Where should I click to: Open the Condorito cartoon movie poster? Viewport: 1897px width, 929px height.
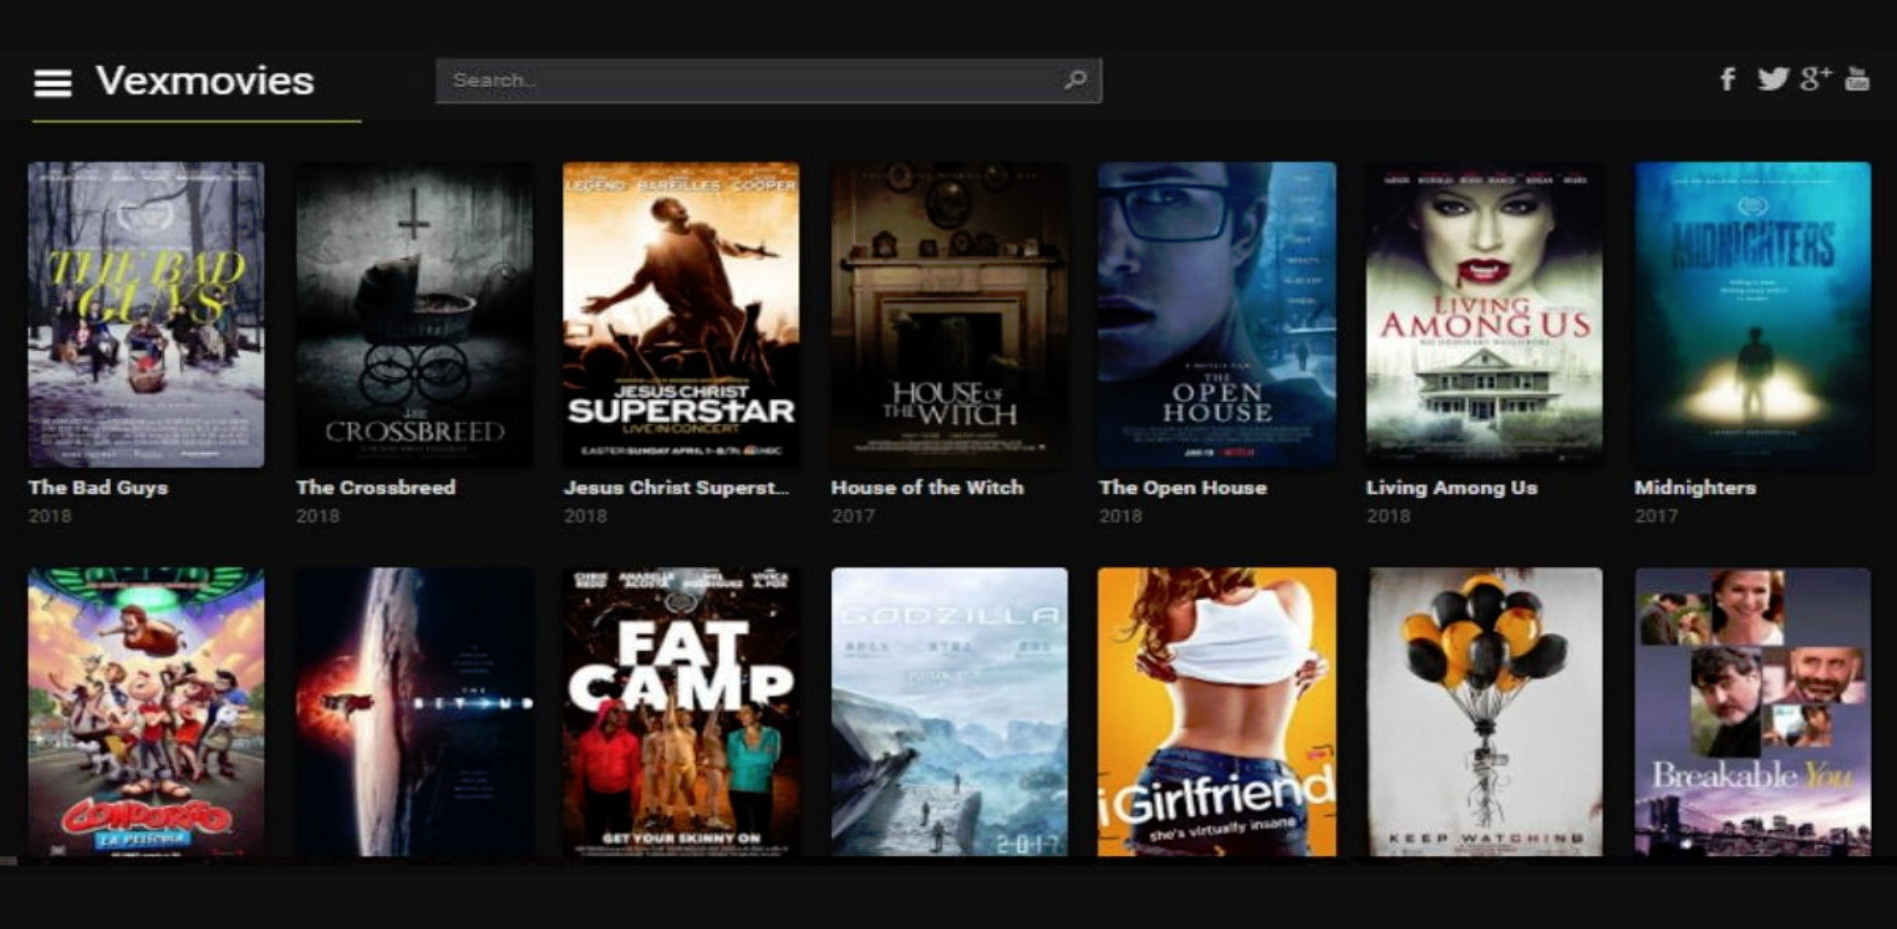(x=146, y=712)
